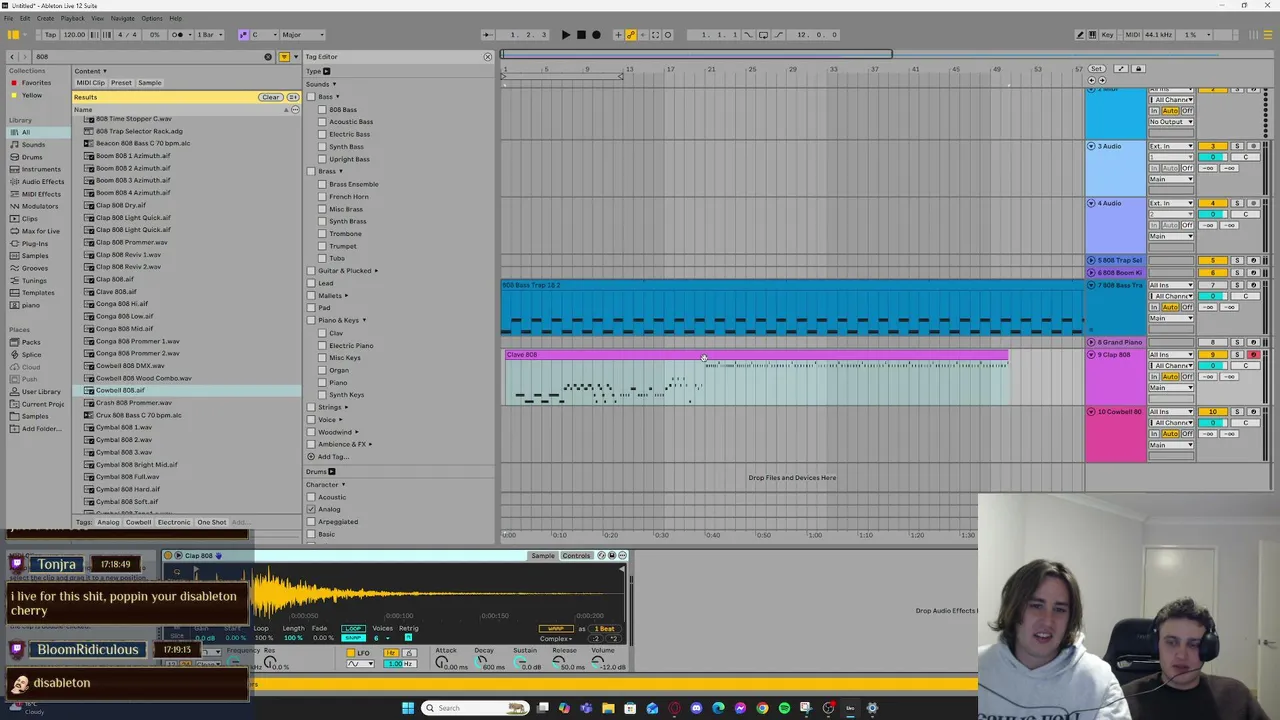
Task: Clear the browser search results filters
Action: click(270, 97)
